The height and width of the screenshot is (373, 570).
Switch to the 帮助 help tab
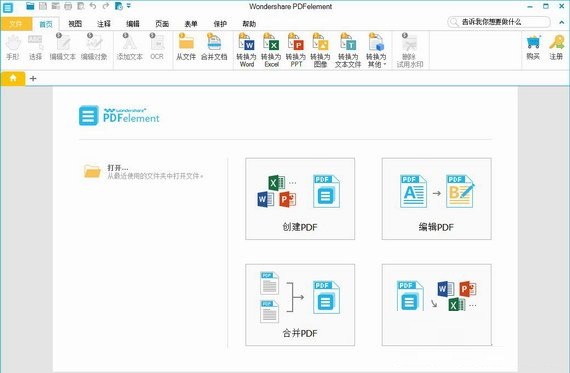click(249, 24)
